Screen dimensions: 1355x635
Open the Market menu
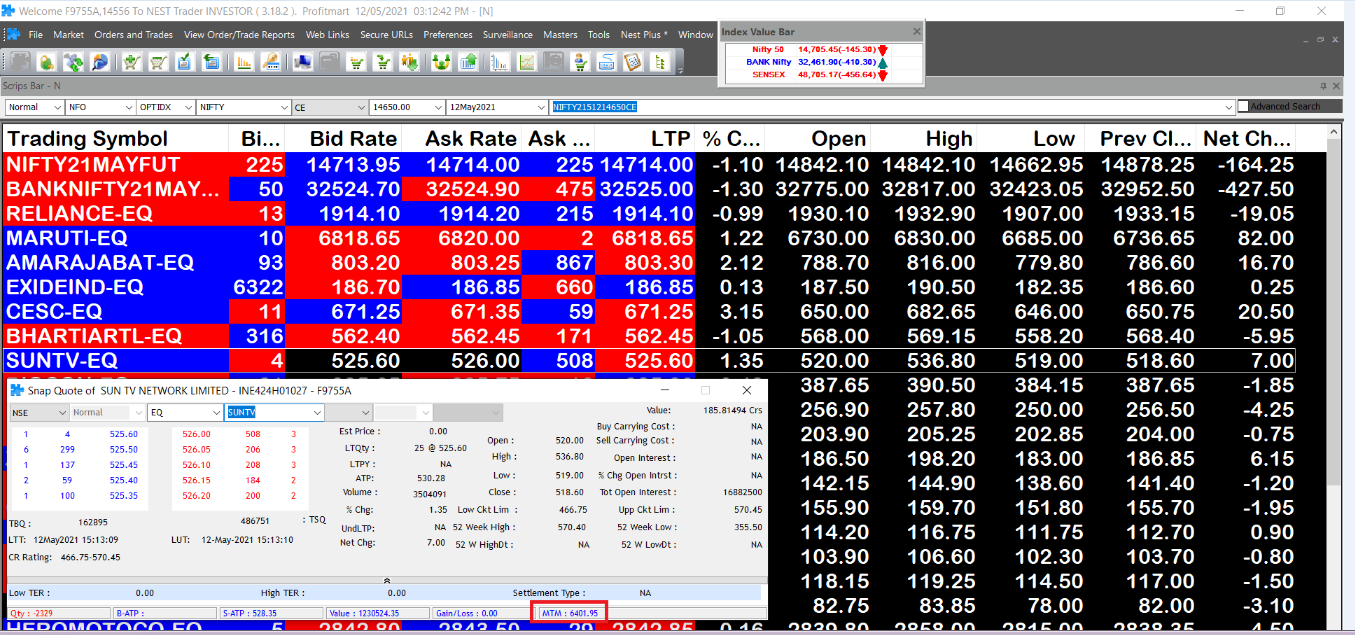(69, 34)
